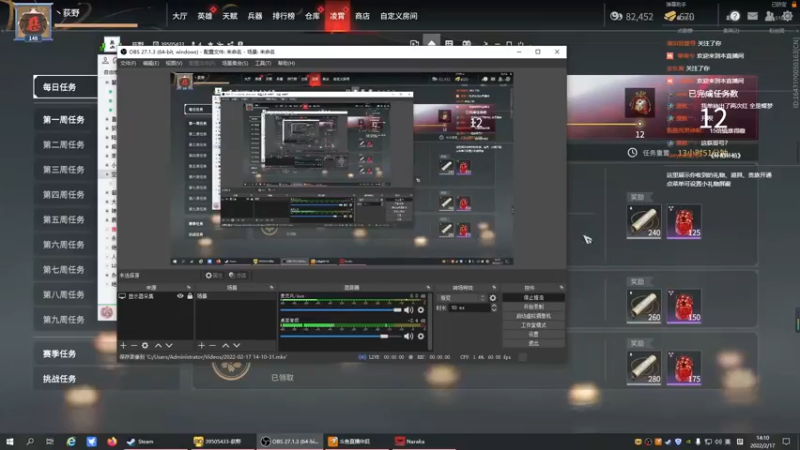The image size is (800, 450).
Task: Pop out the audio mixer dock icon
Action: tap(428, 288)
